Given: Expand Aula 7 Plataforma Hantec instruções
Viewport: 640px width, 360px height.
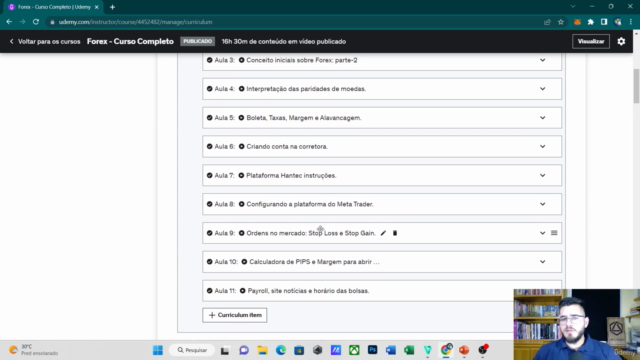Looking at the screenshot, I should tap(542, 176).
